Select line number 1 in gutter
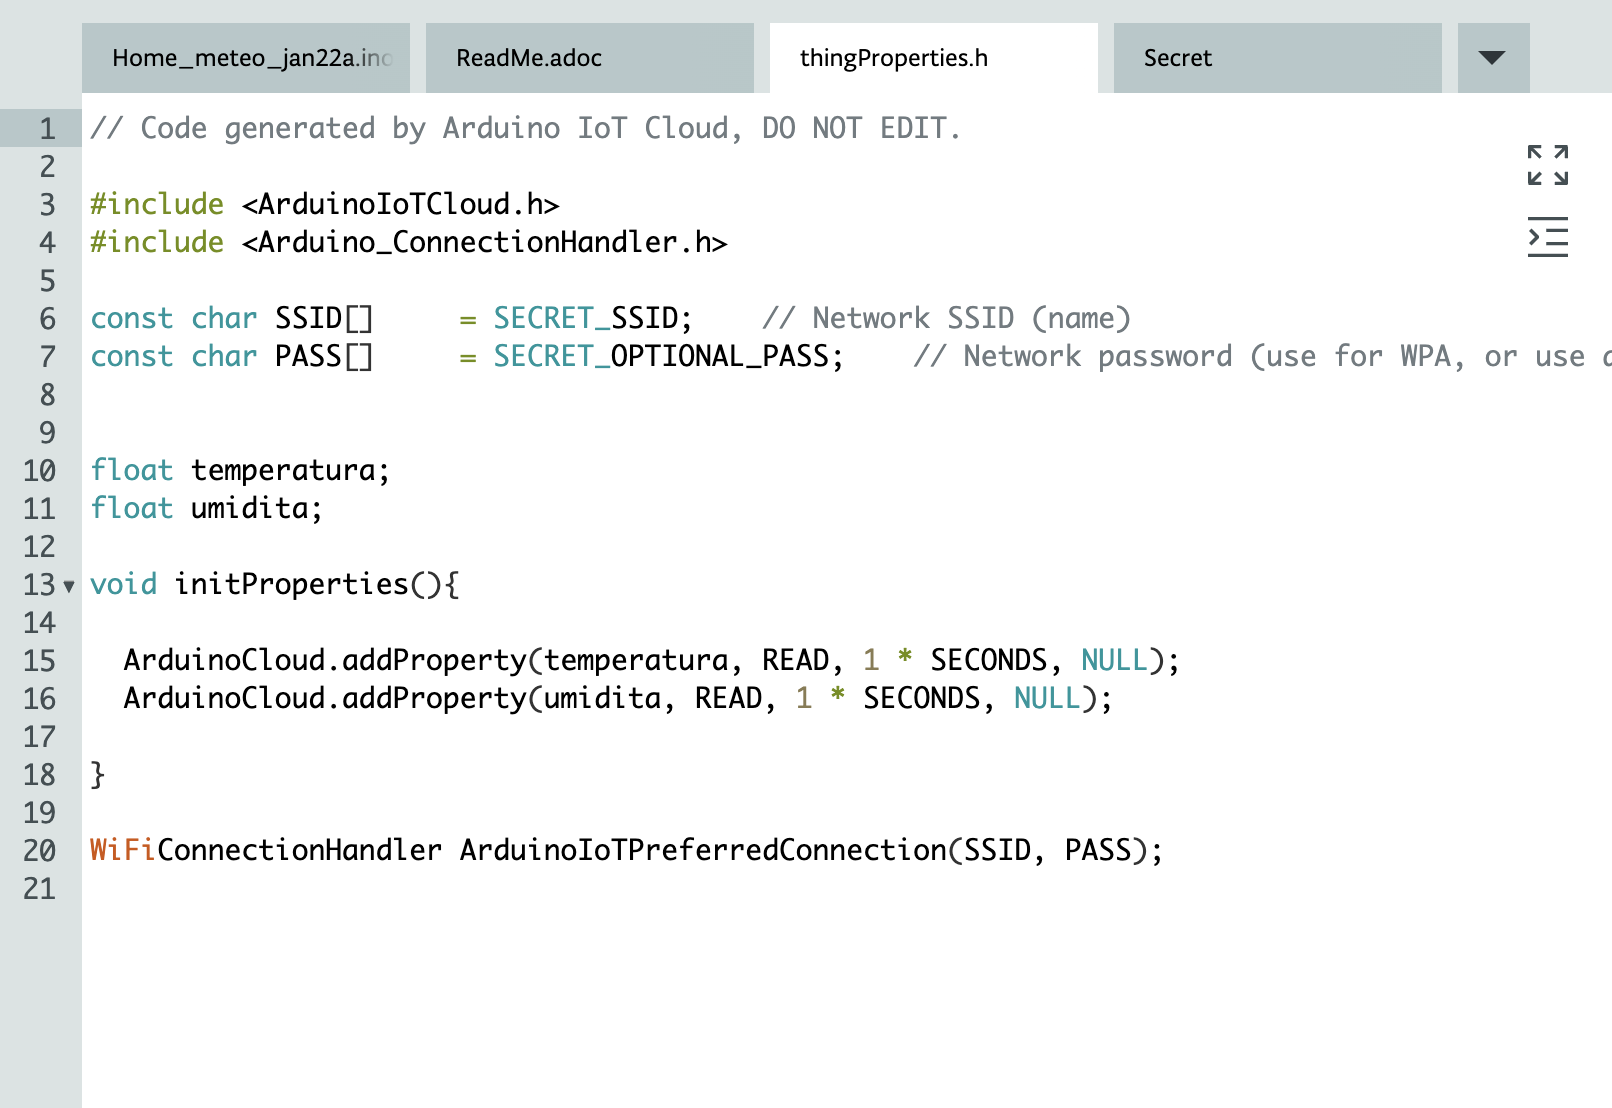Image resolution: width=1612 pixels, height=1108 pixels. [x=47, y=129]
